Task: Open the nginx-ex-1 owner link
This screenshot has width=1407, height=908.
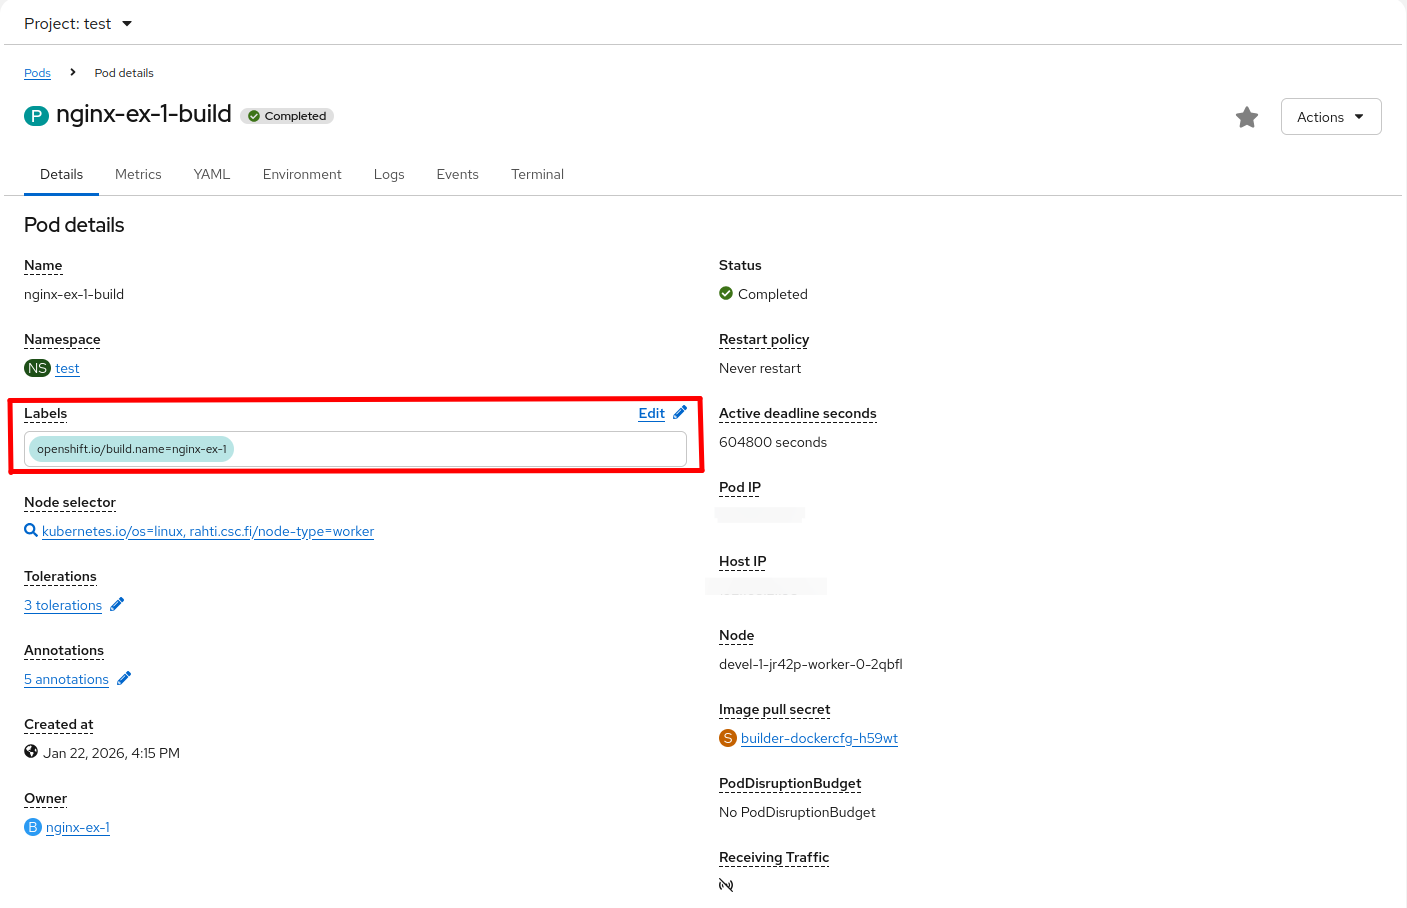Action: [x=78, y=827]
